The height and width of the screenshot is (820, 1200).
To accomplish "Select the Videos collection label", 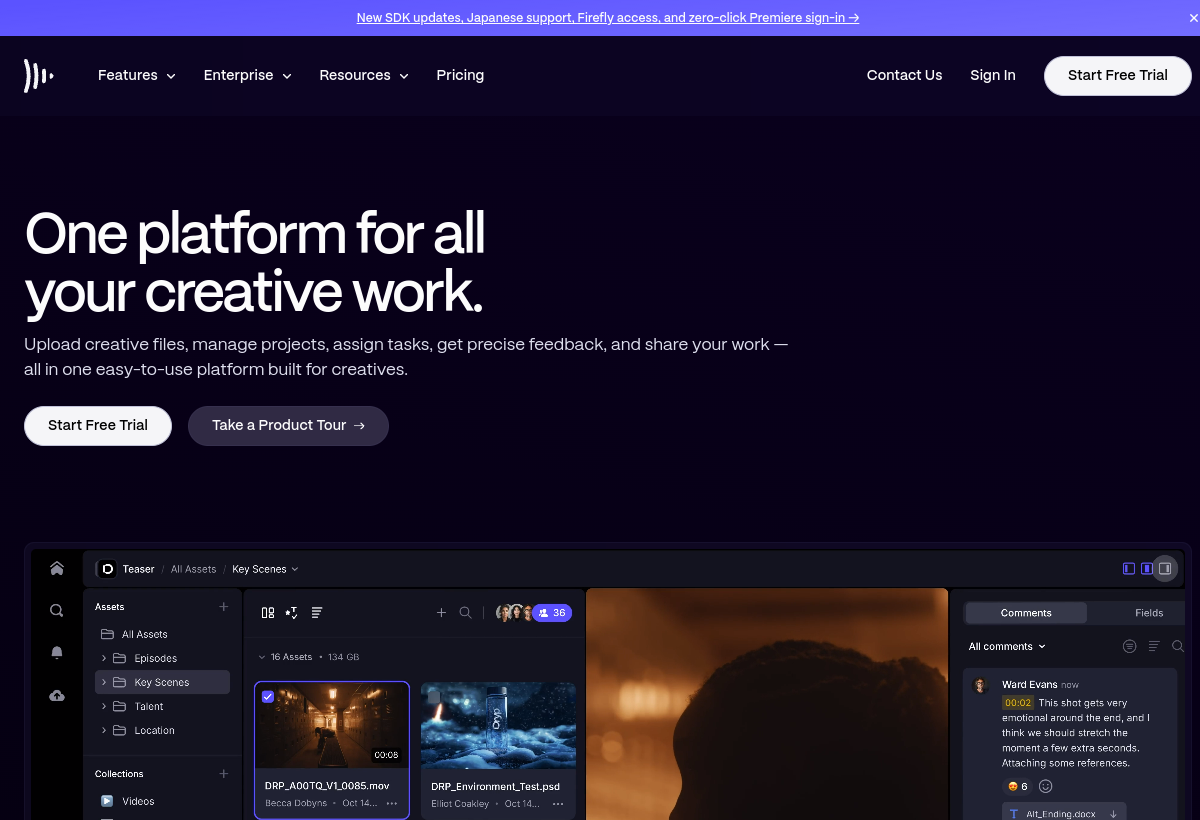I will [138, 801].
